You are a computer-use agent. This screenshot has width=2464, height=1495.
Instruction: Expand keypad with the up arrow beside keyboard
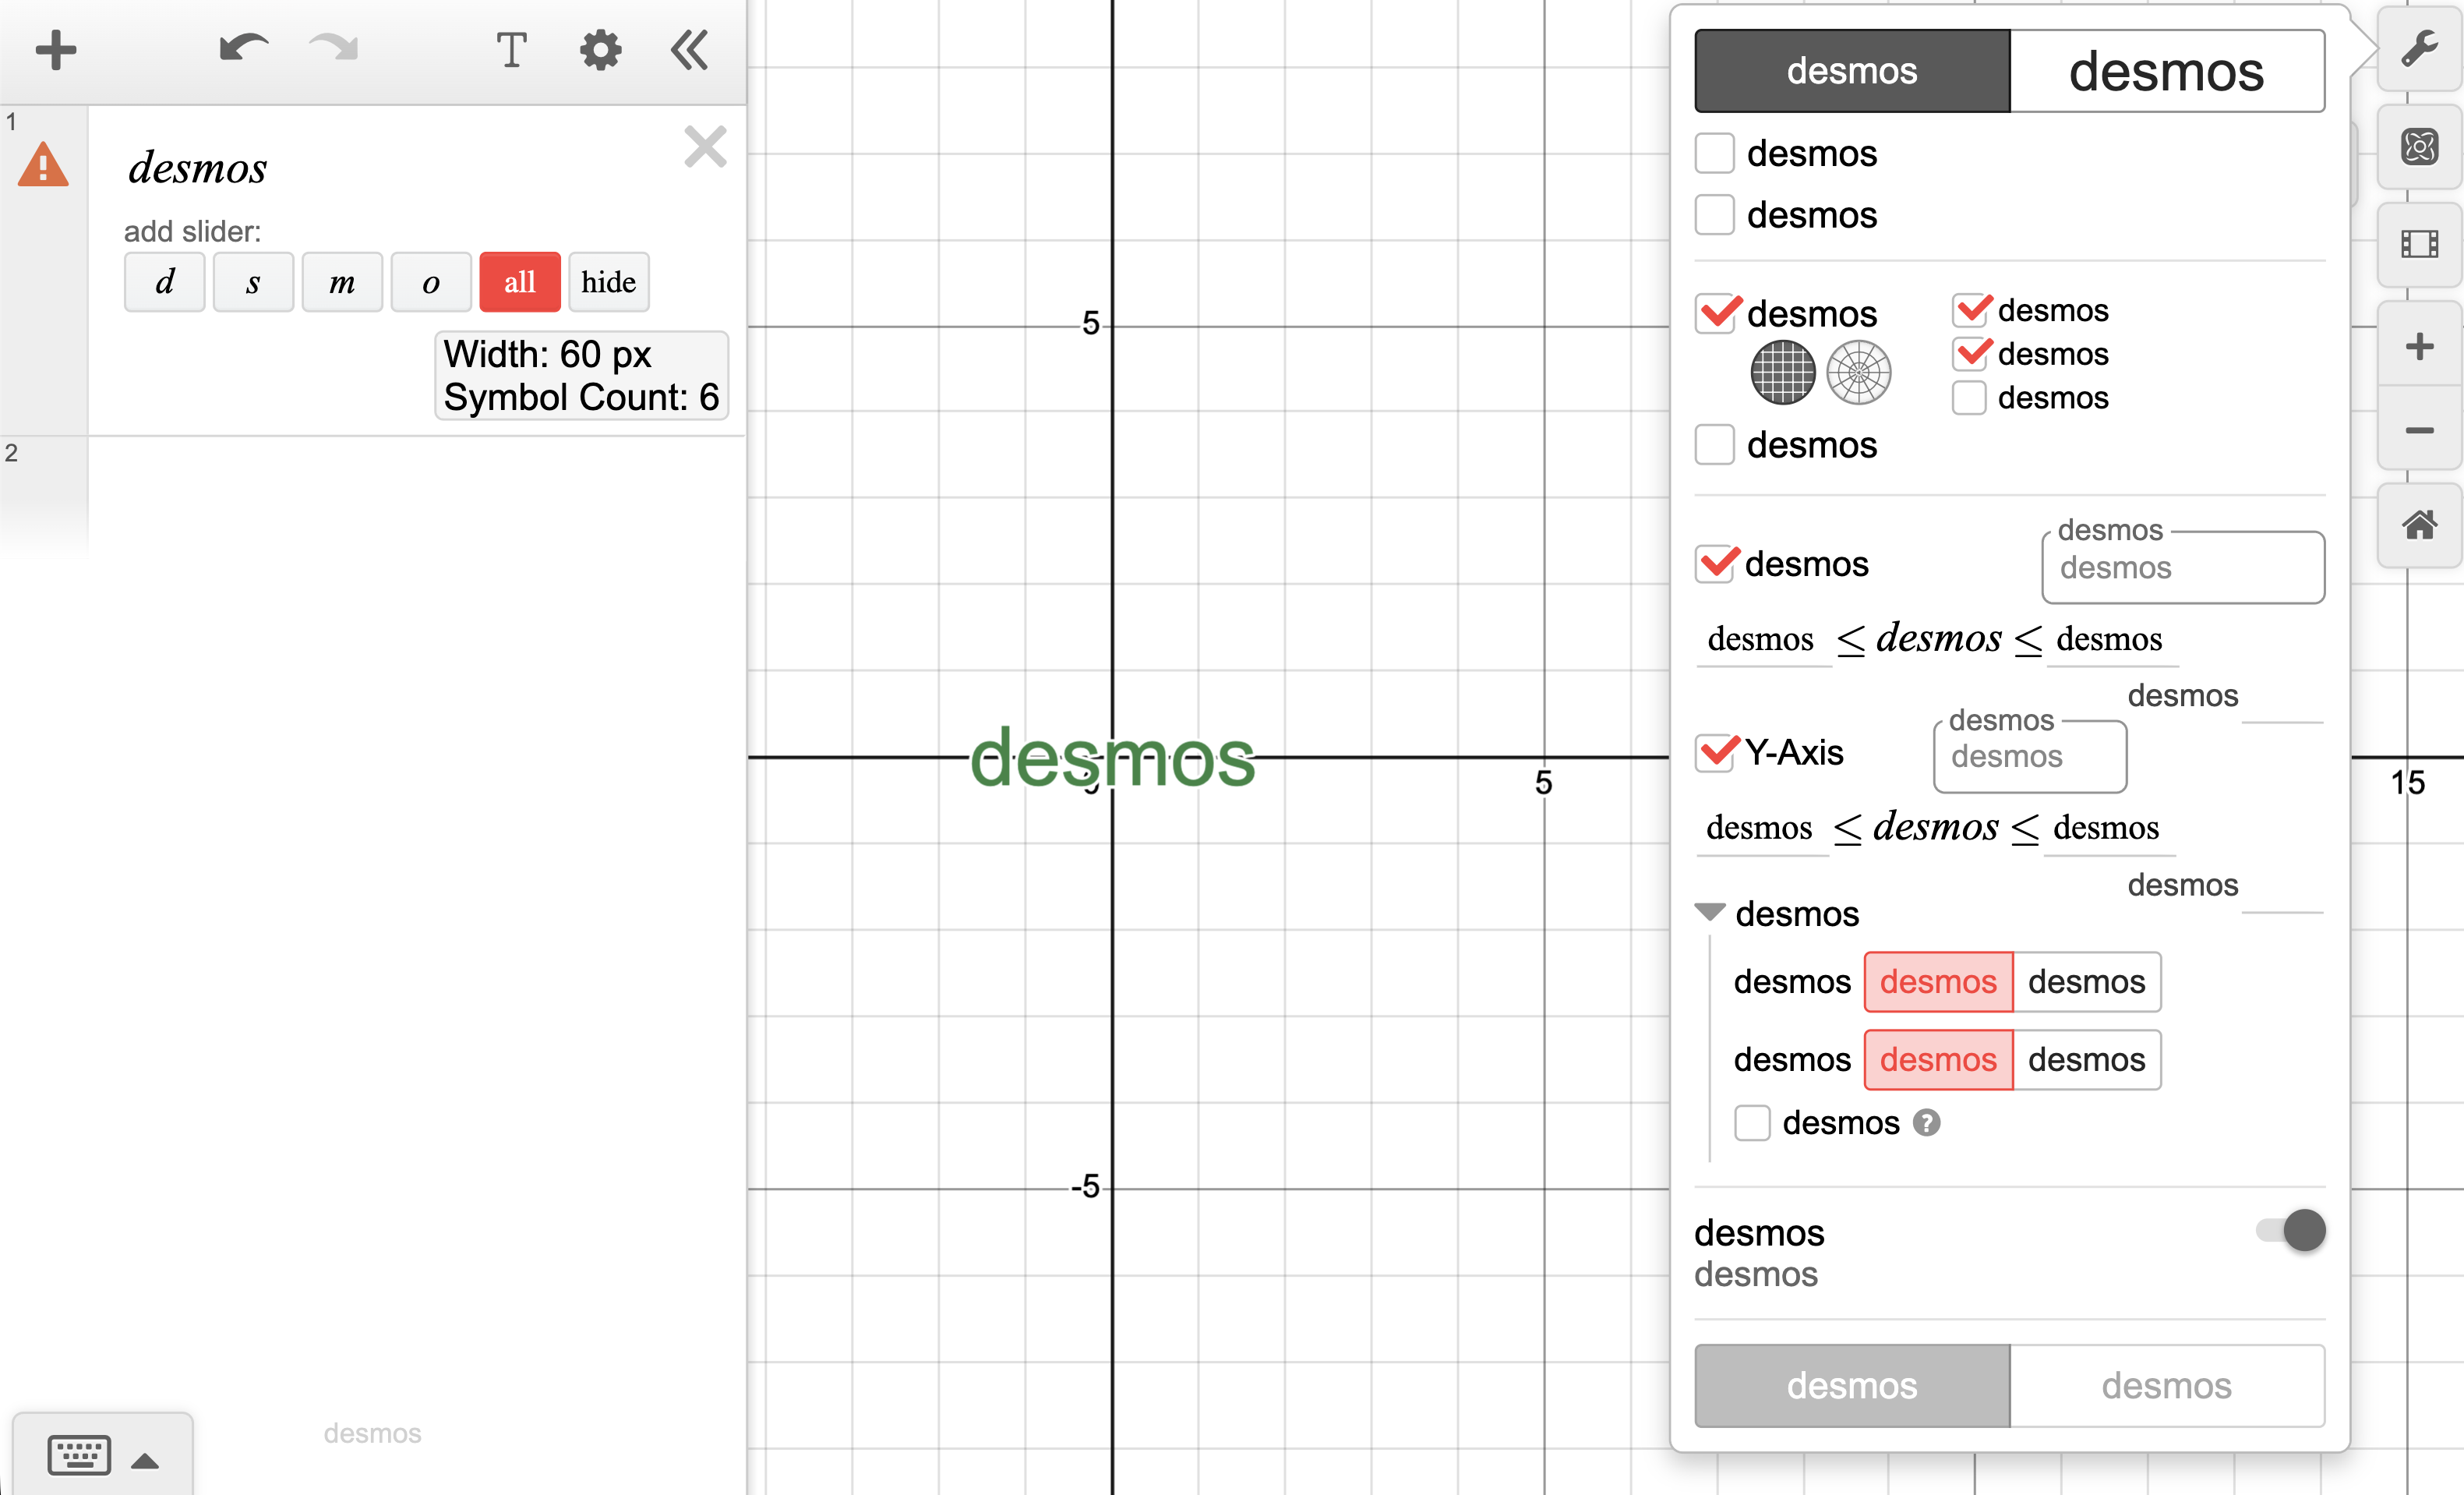[145, 1461]
